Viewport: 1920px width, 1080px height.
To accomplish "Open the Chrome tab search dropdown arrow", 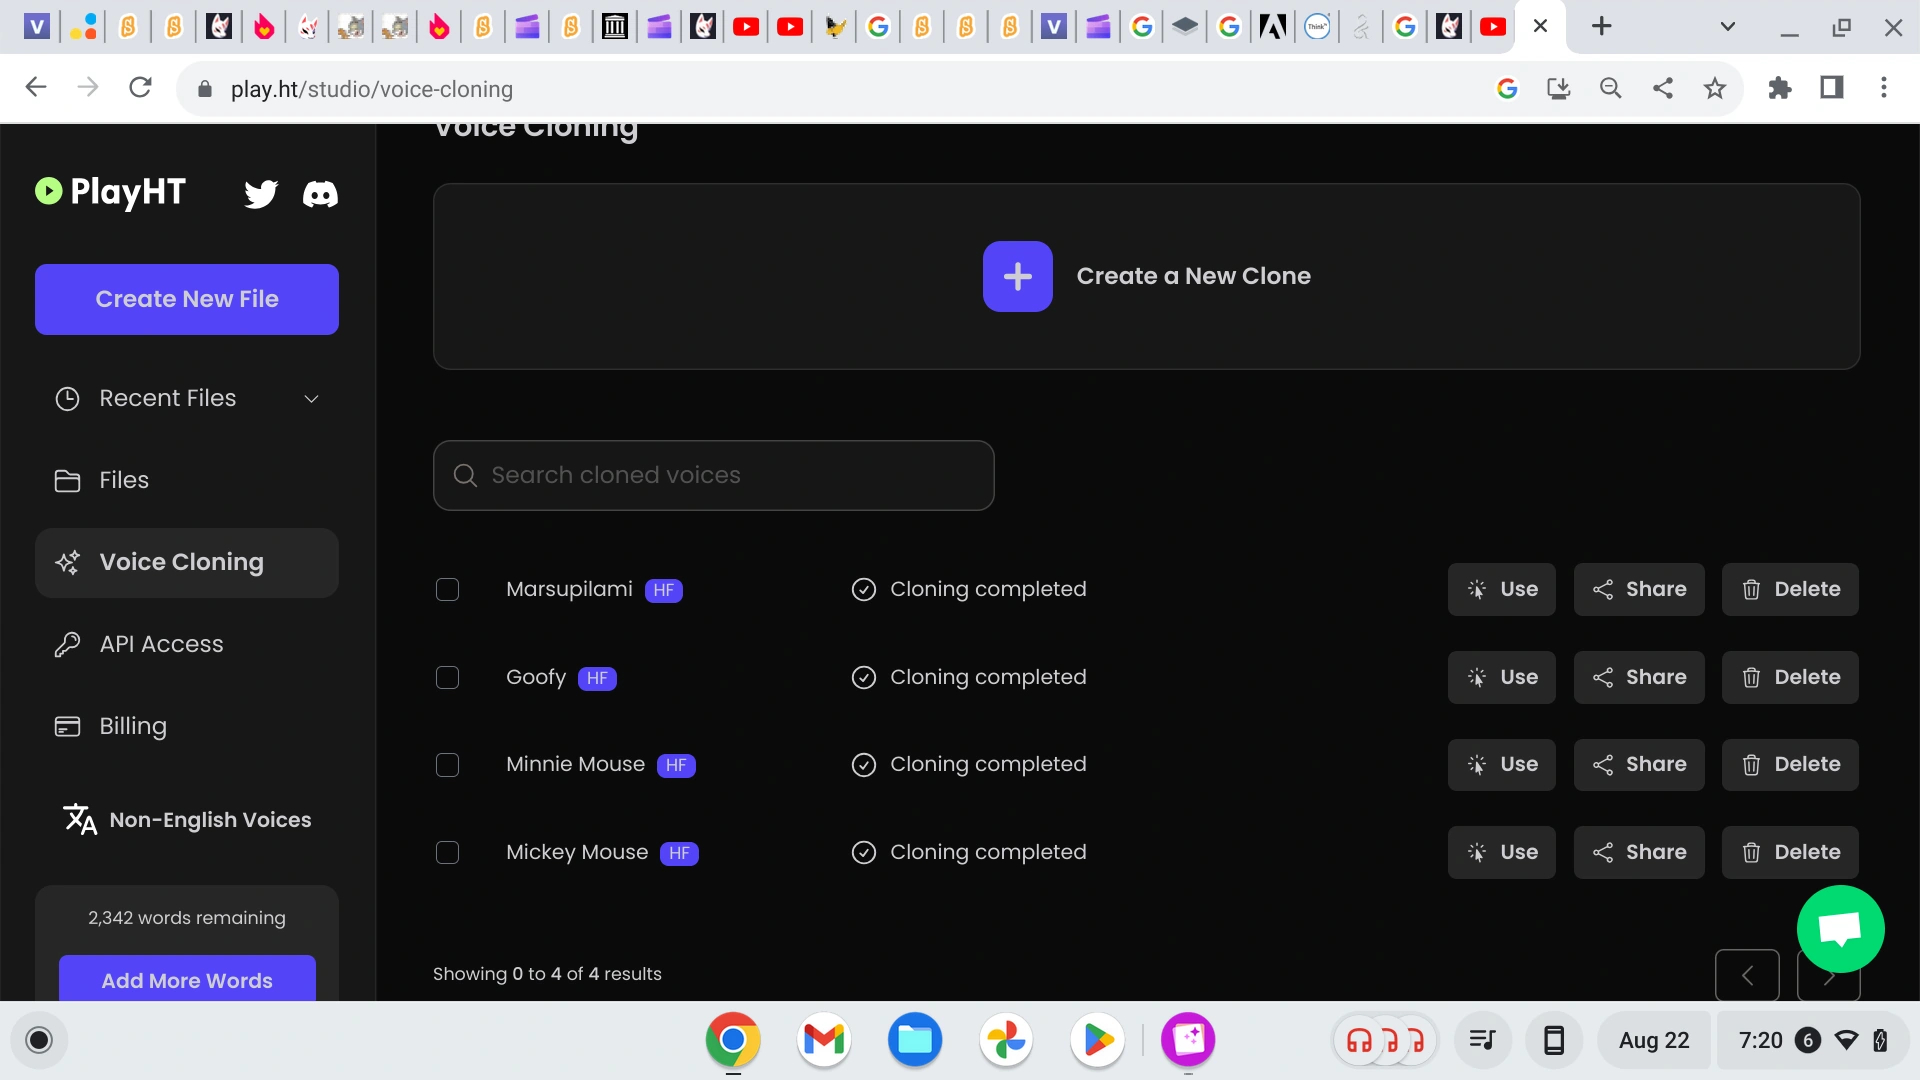I will 1727,27.
